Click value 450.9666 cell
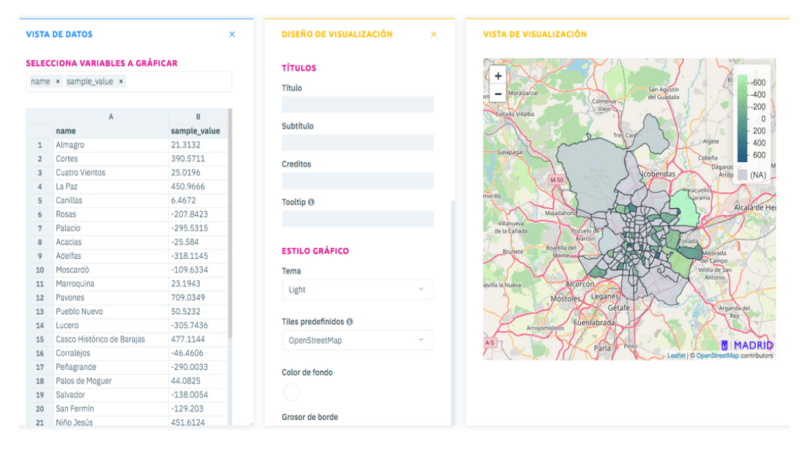This screenshot has height=450, width=800. pyautogui.click(x=198, y=187)
